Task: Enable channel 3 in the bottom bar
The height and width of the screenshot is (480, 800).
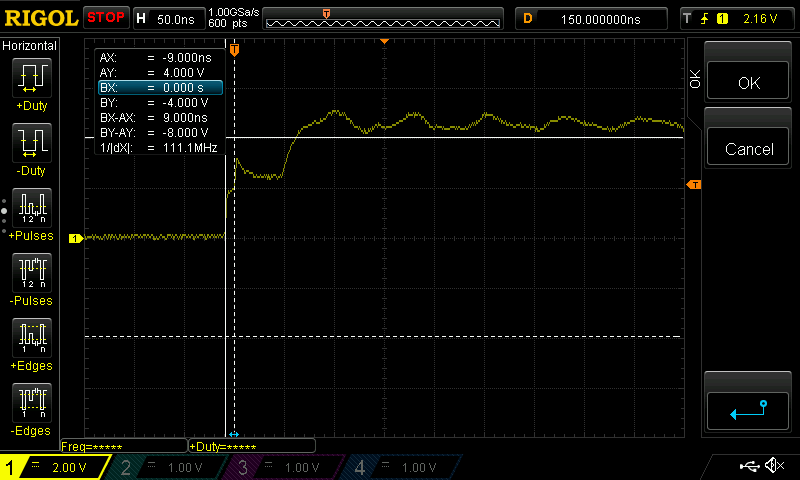Action: pyautogui.click(x=285, y=467)
